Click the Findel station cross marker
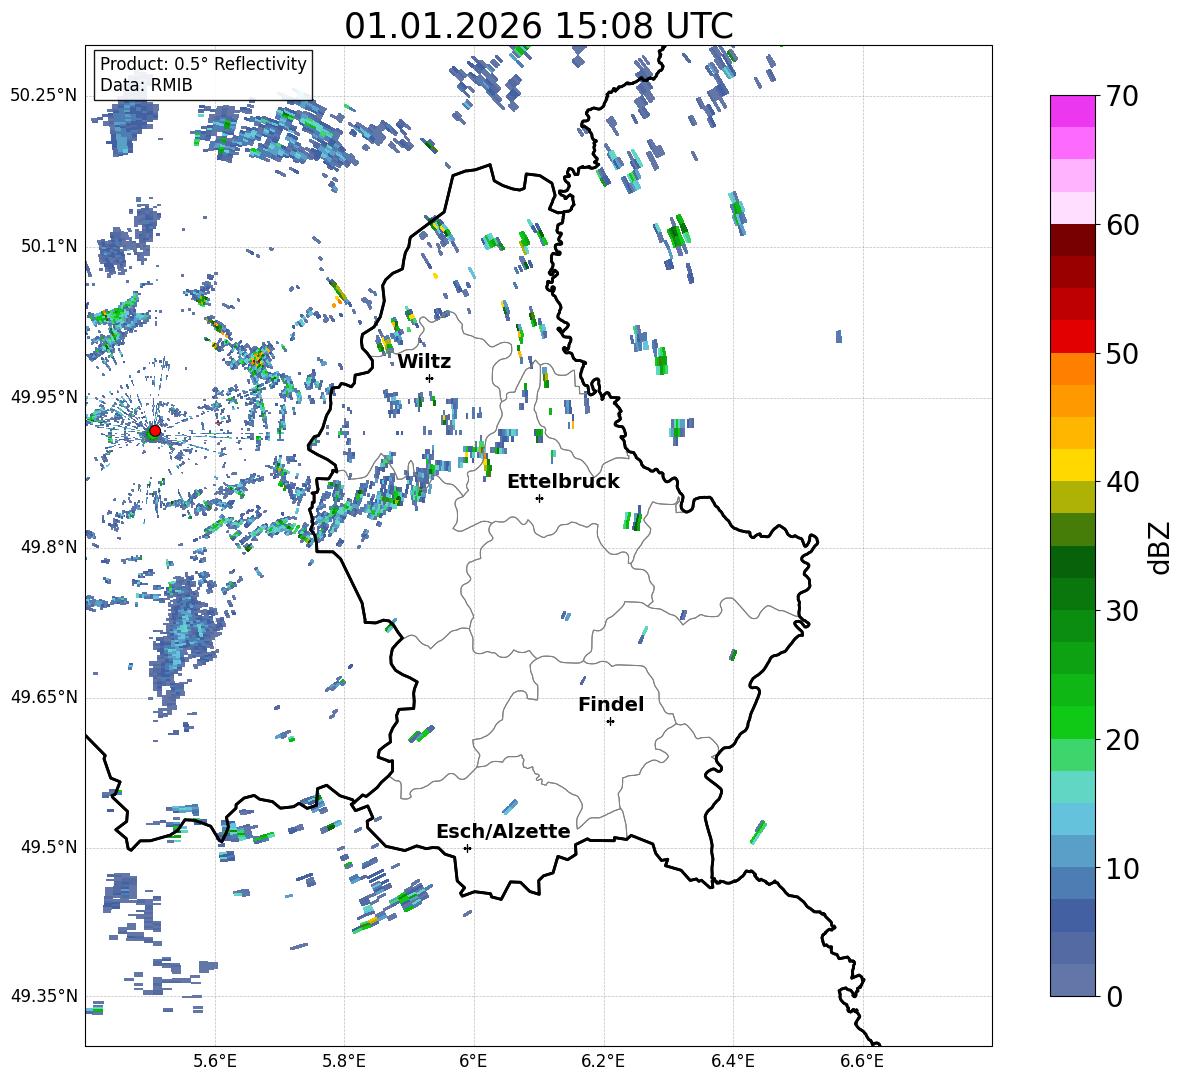Screen dimensions: 1184x1081 pos(610,722)
